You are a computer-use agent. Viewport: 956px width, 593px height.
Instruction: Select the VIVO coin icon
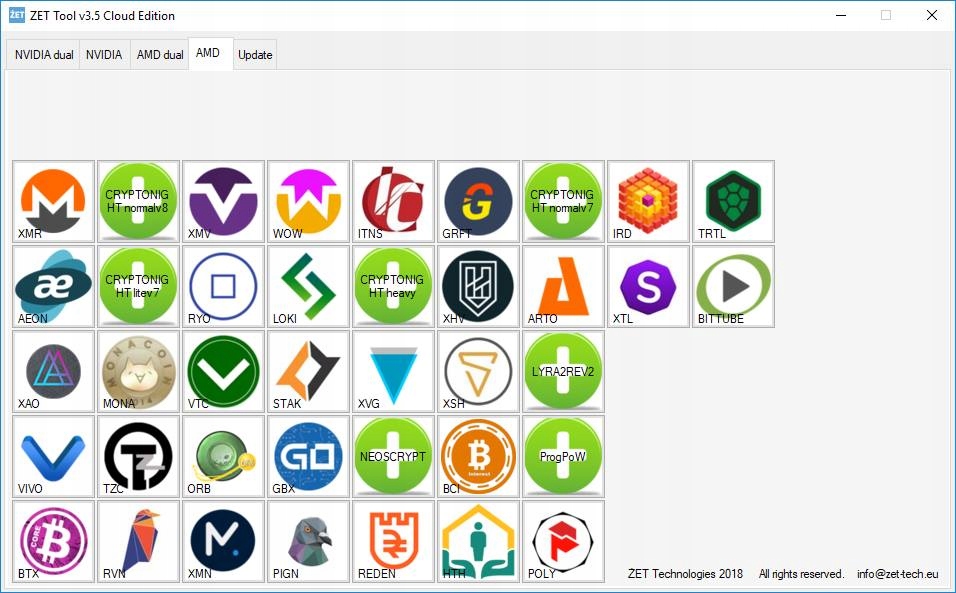tap(54, 456)
